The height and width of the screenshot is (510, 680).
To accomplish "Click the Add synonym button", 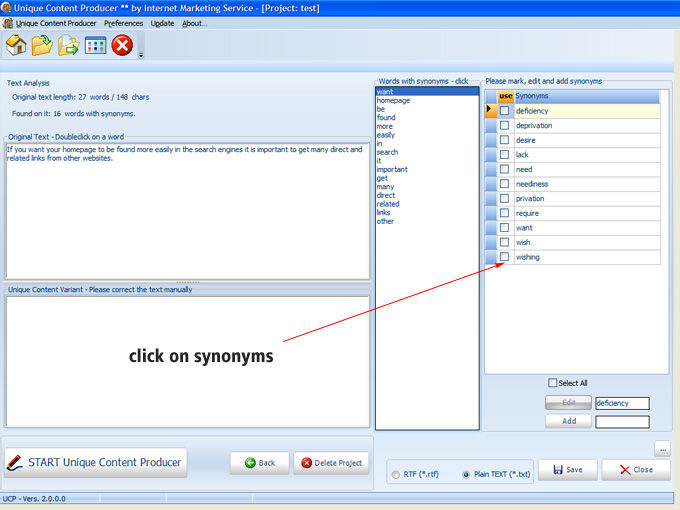I will [569, 421].
